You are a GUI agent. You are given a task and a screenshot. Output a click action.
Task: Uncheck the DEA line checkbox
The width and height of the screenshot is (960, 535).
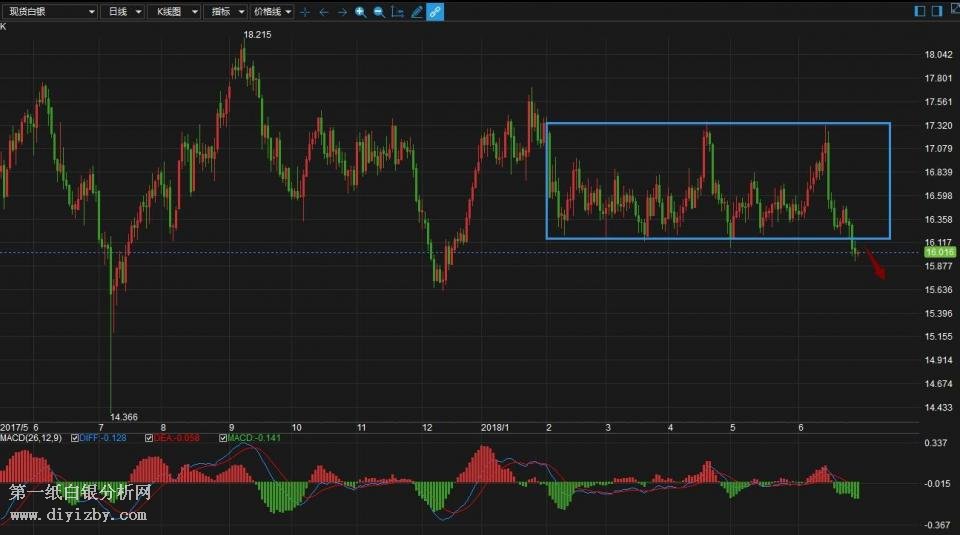149,438
